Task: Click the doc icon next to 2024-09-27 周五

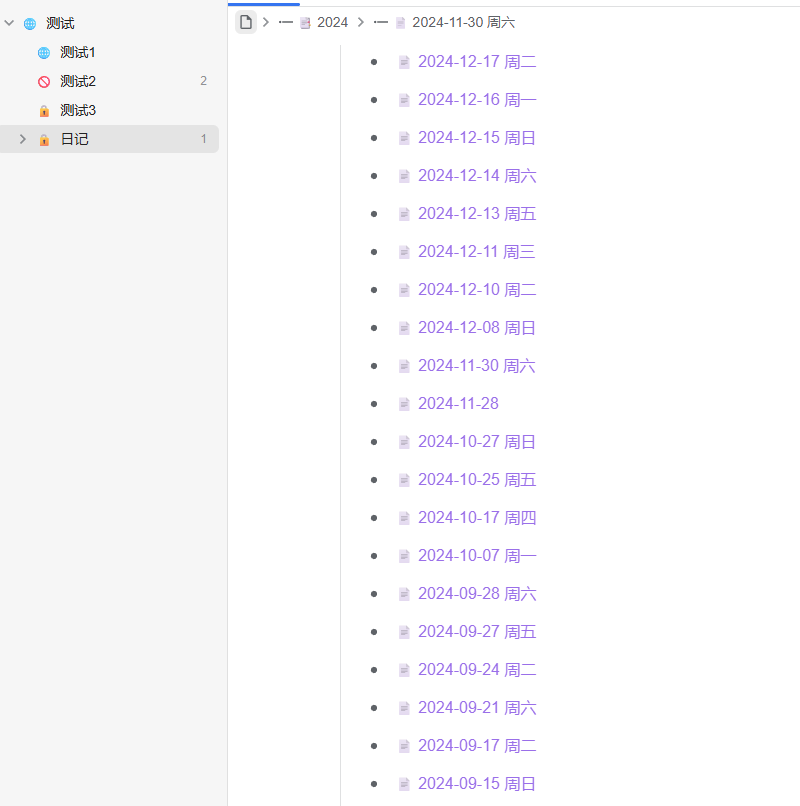Action: click(x=404, y=632)
